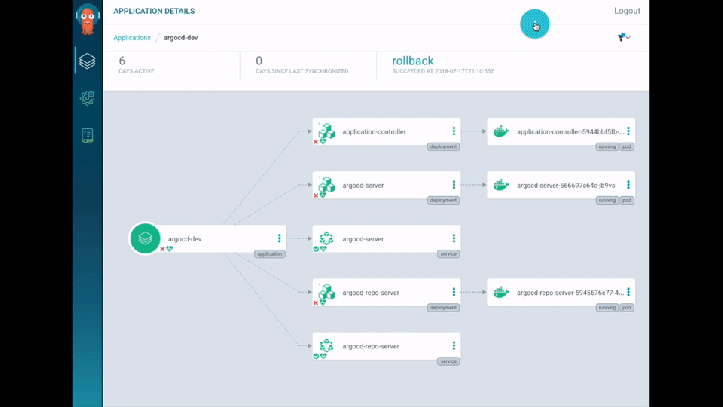Click the application-controller deployment icon
The image size is (723, 407).
point(326,131)
